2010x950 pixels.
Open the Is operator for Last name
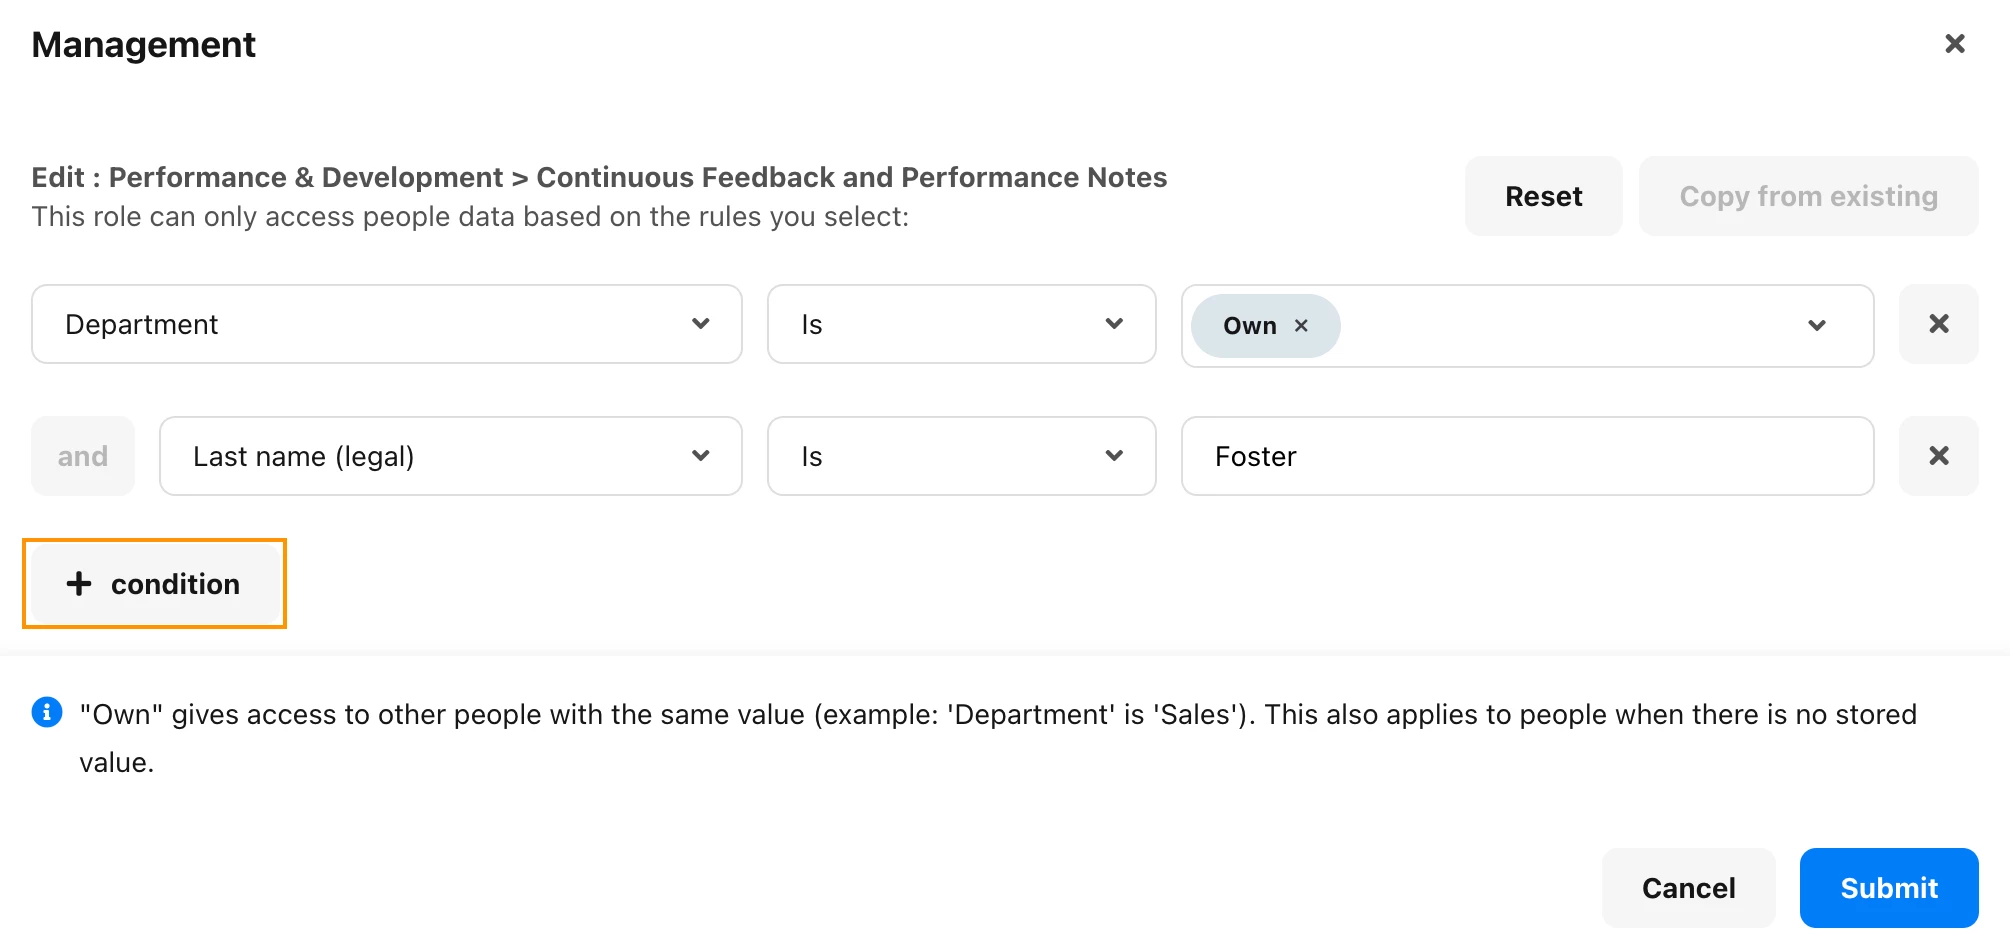pos(962,456)
